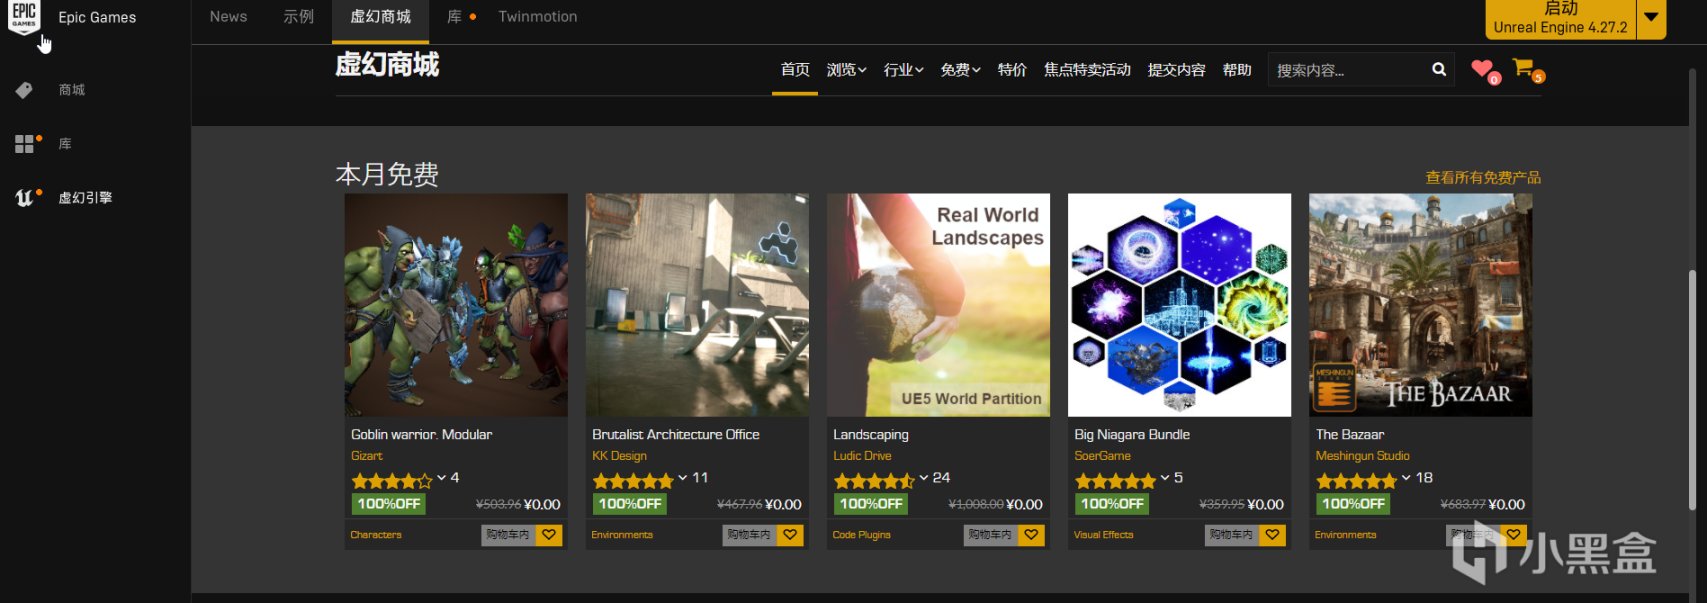This screenshot has width=1707, height=603.
Task: Open Brutalist Architecture Office thumbnail
Action: (697, 305)
